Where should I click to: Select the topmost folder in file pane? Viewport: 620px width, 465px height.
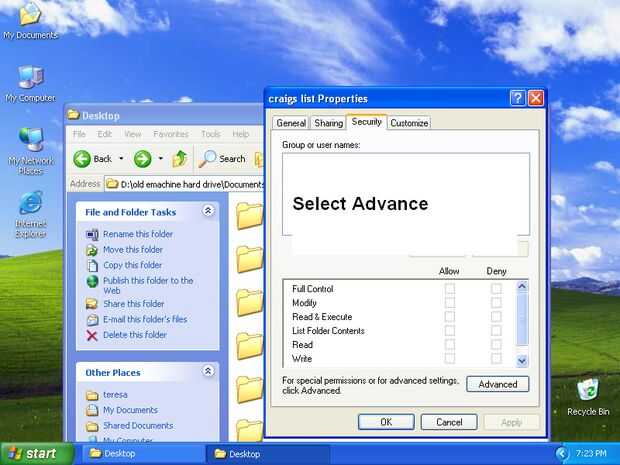(250, 215)
